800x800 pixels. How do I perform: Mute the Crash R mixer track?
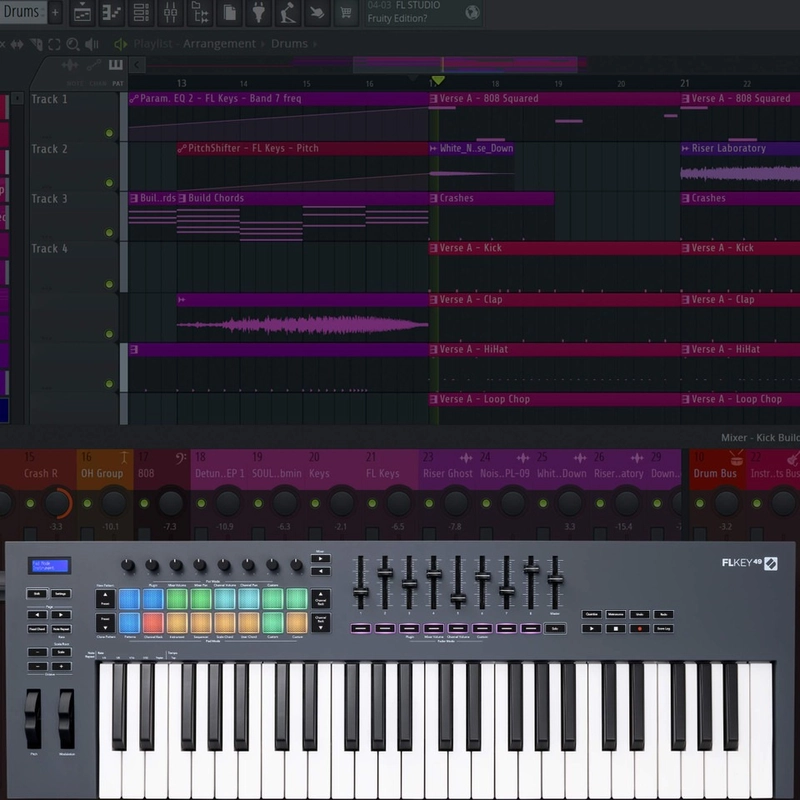point(28,503)
